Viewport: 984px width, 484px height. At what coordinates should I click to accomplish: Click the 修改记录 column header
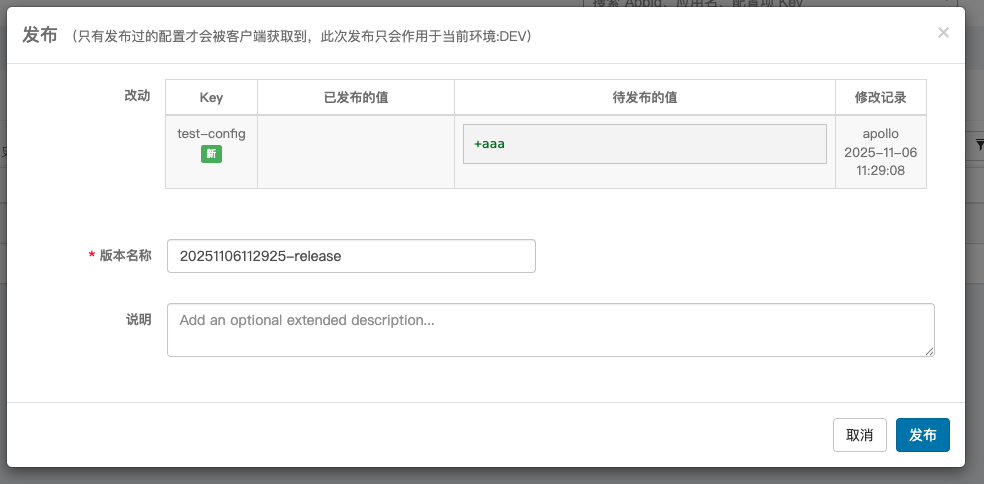(x=880, y=97)
